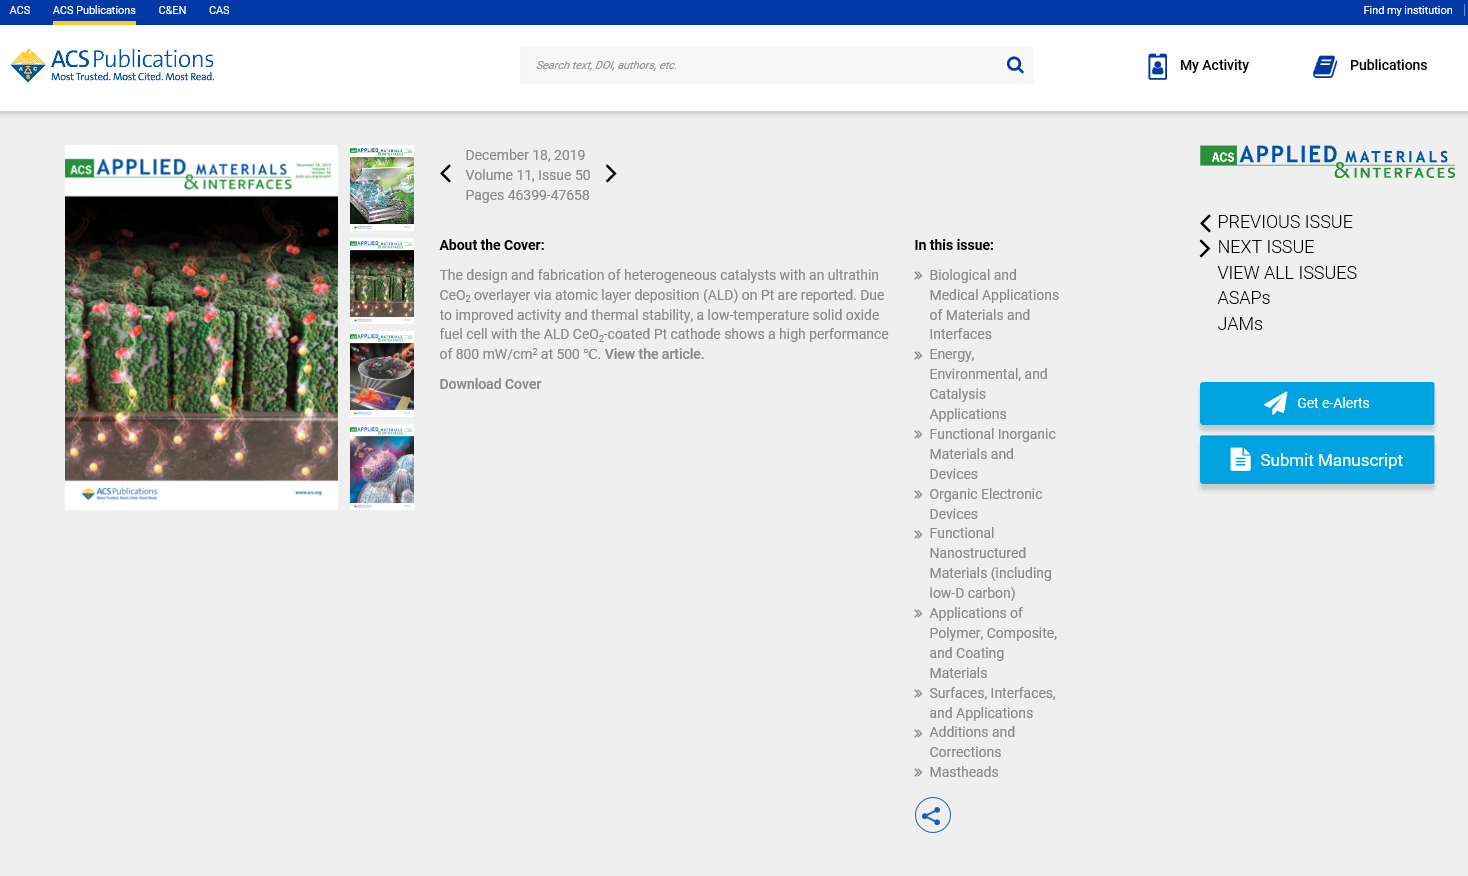Open the C&EN top tab
Viewport: 1468px width, 876px height.
(x=172, y=10)
